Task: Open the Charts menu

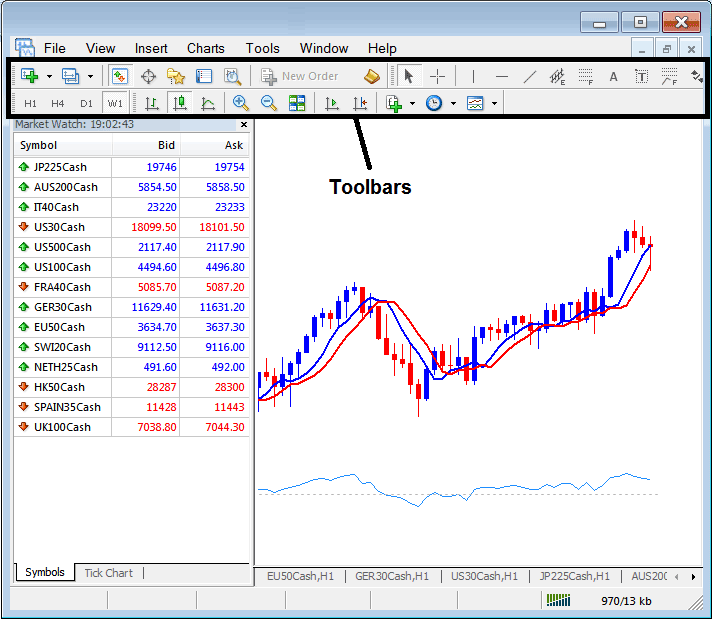Action: (x=206, y=48)
